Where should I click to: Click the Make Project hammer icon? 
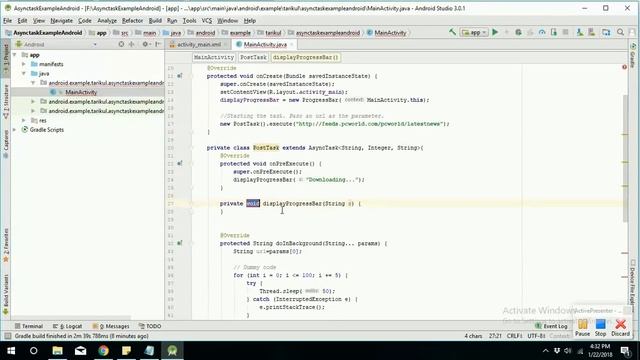tap(452, 32)
